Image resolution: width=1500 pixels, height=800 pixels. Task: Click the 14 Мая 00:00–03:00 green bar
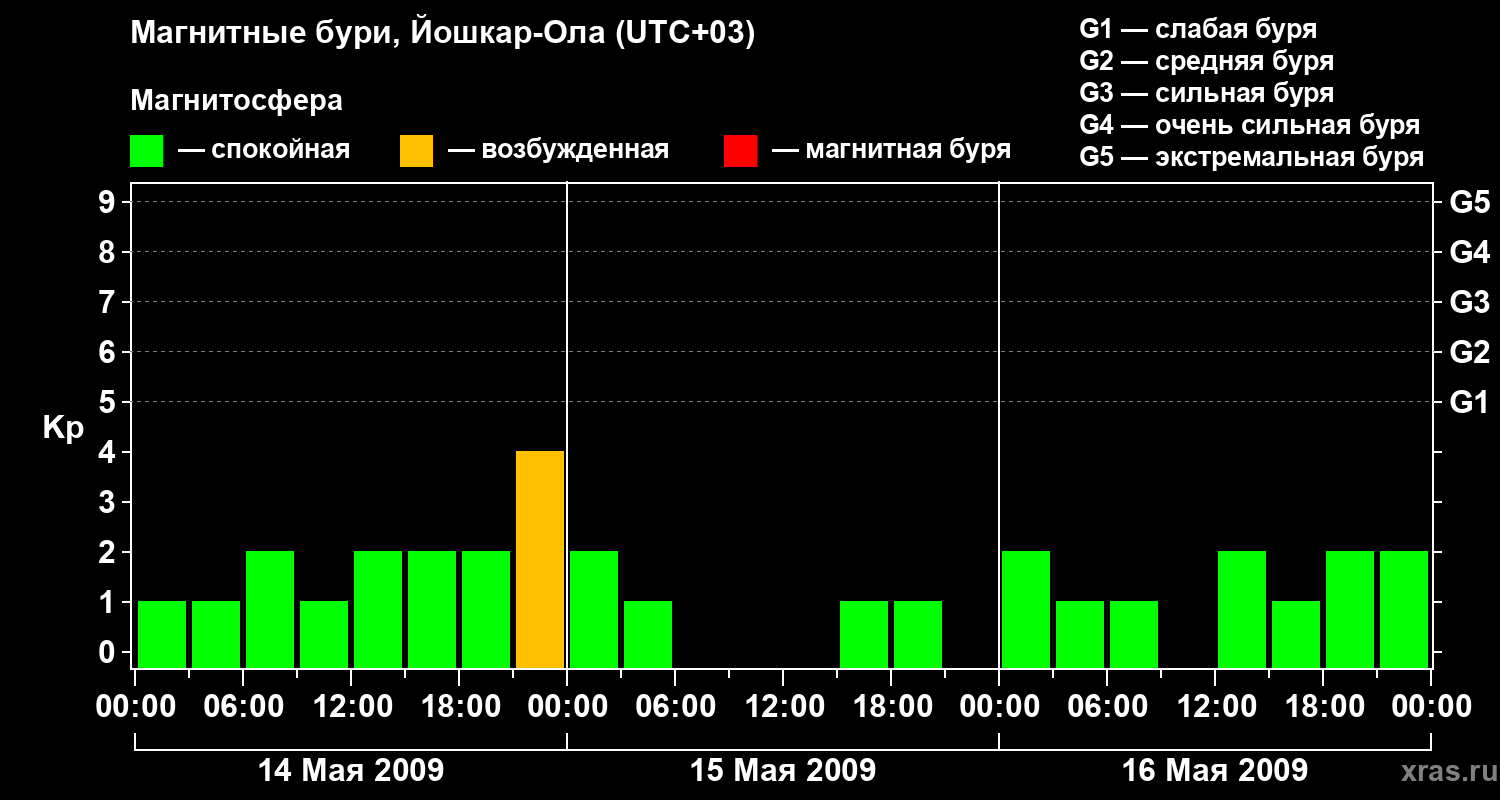162,634
